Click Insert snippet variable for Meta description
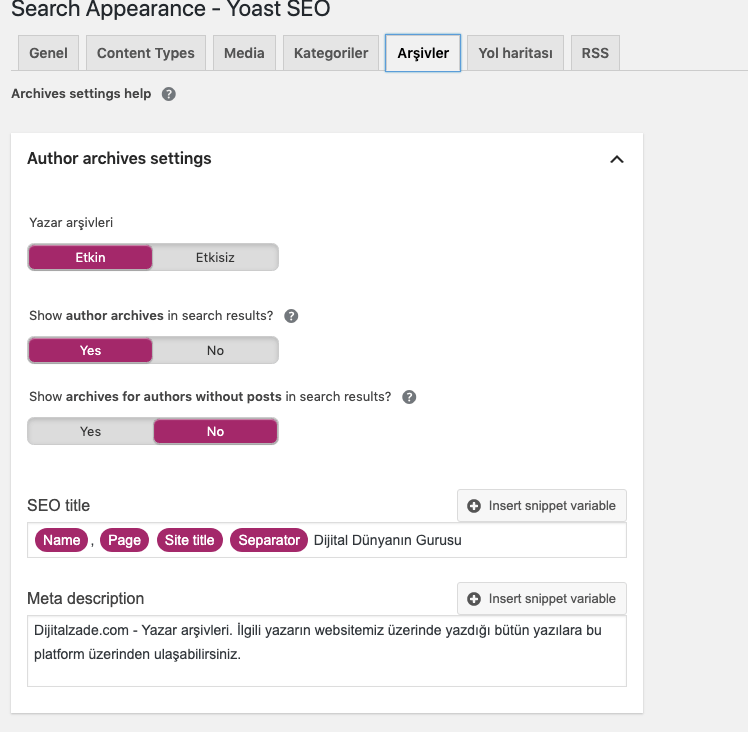This screenshot has width=748, height=732. 541,598
